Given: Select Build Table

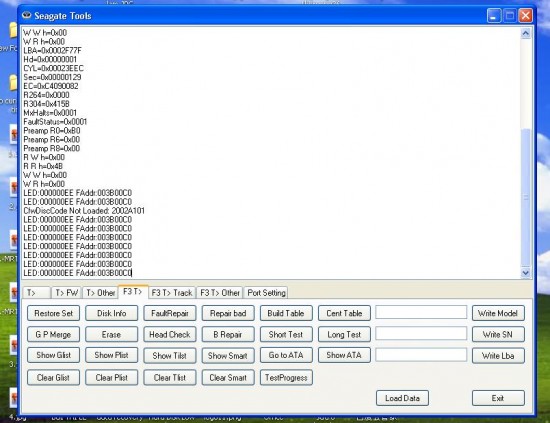Looking at the screenshot, I should [286, 313].
